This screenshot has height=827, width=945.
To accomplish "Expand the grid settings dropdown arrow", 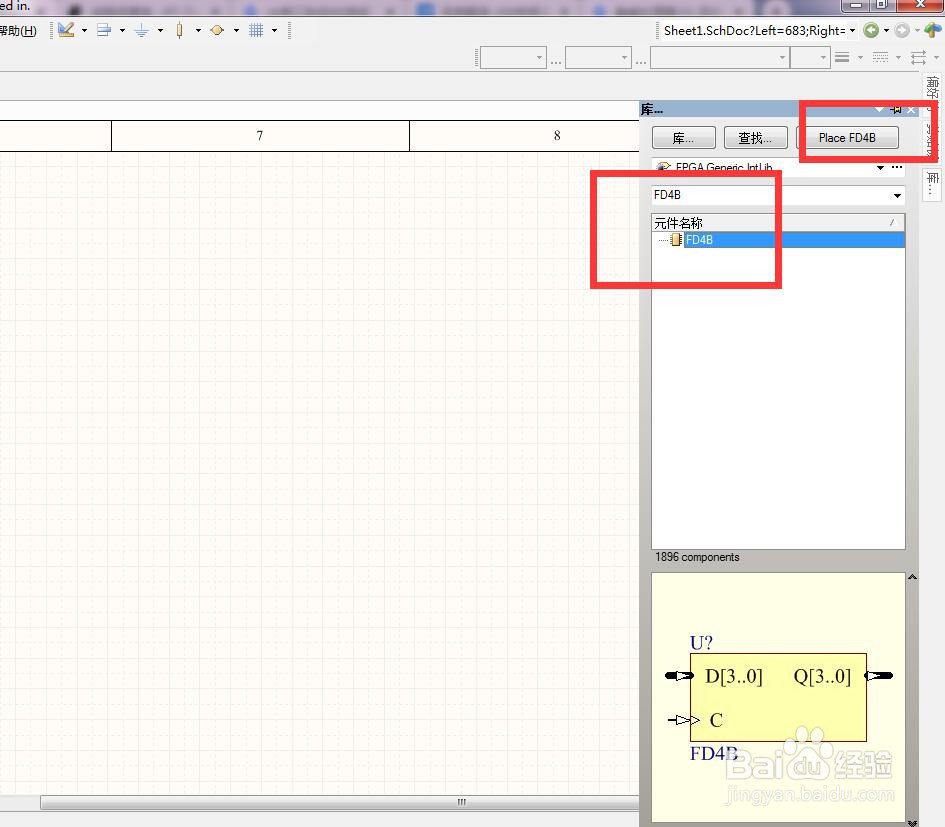I will pos(274,30).
